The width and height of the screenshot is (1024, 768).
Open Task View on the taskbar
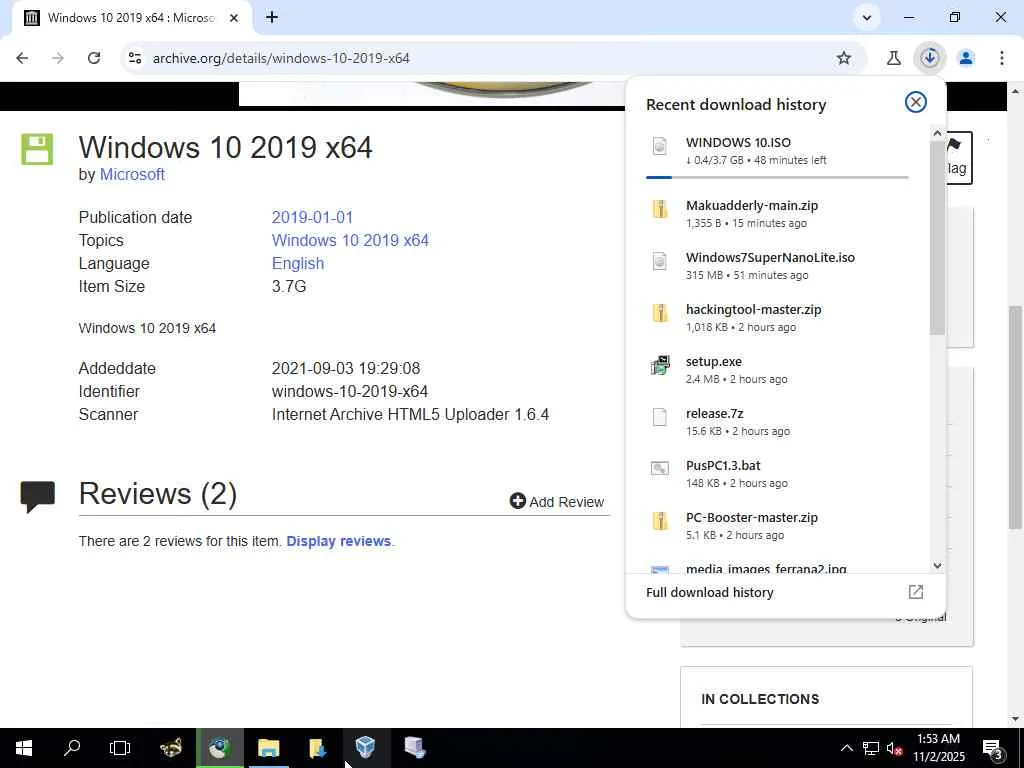click(x=120, y=748)
